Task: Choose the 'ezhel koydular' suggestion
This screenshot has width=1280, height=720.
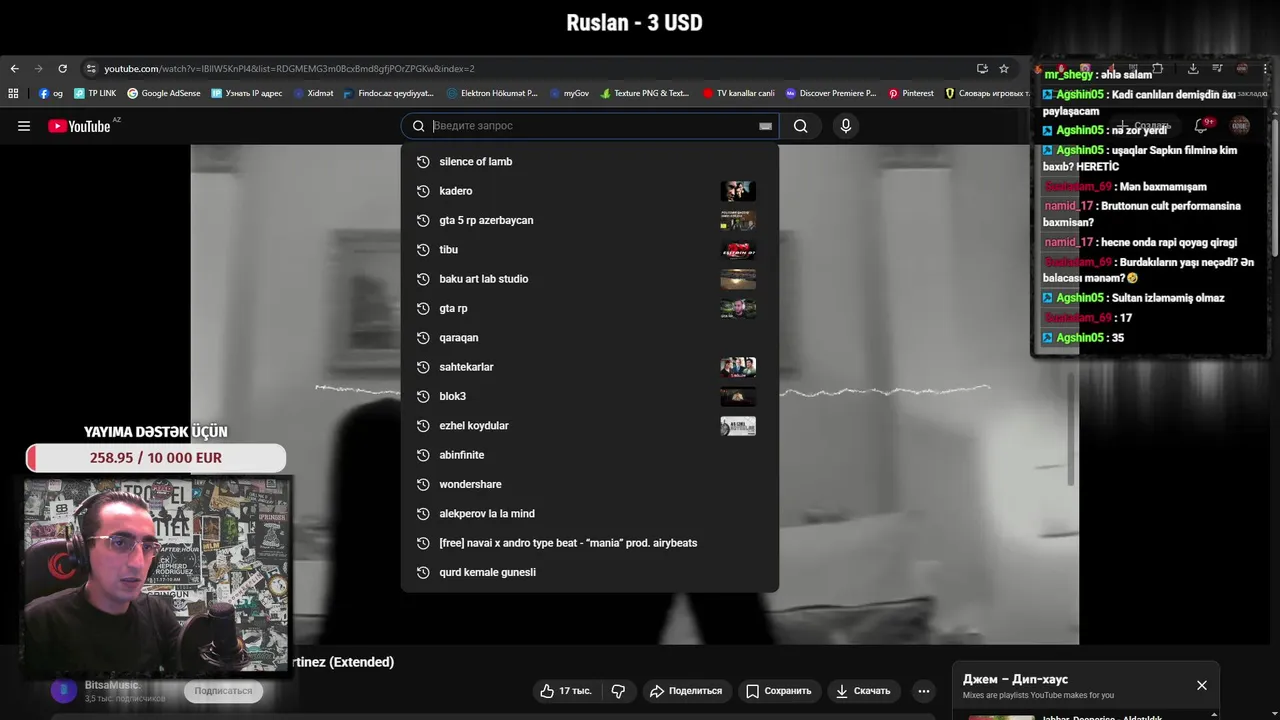Action: (x=590, y=426)
